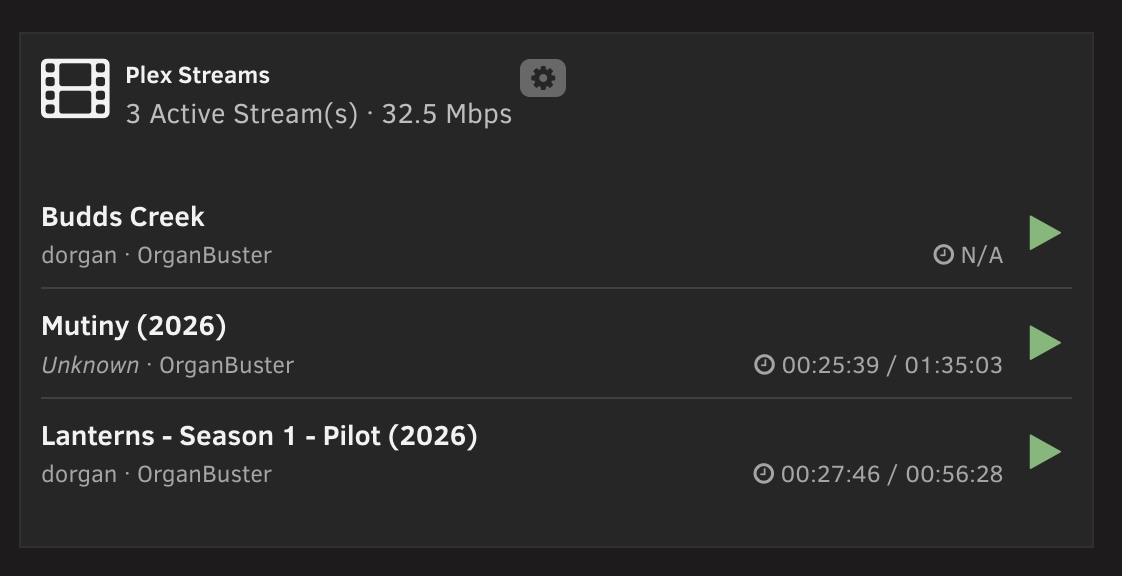This screenshot has height=576, width=1122.
Task: Click clock icon beside N/A
Action: (x=944, y=255)
